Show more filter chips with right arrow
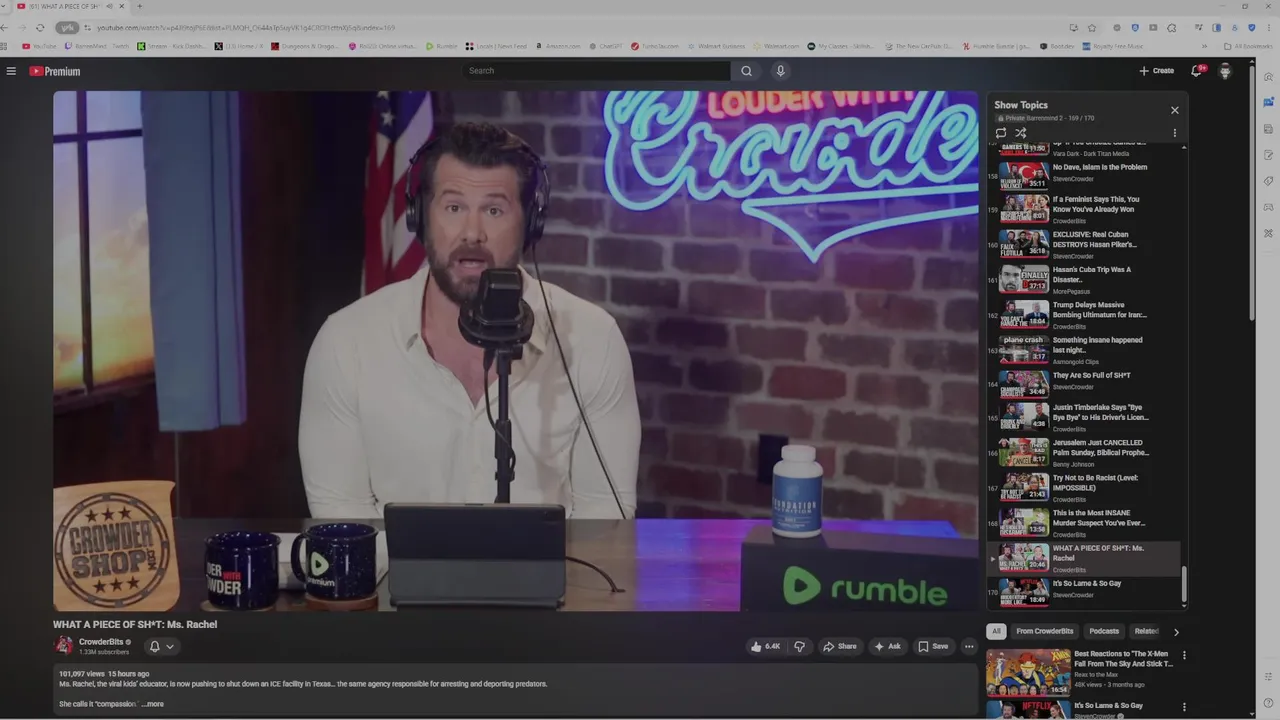 pyautogui.click(x=1176, y=632)
